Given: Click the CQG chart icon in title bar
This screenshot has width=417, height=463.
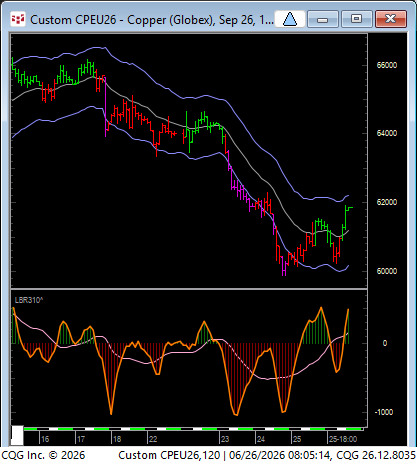Looking at the screenshot, I should (x=18, y=19).
